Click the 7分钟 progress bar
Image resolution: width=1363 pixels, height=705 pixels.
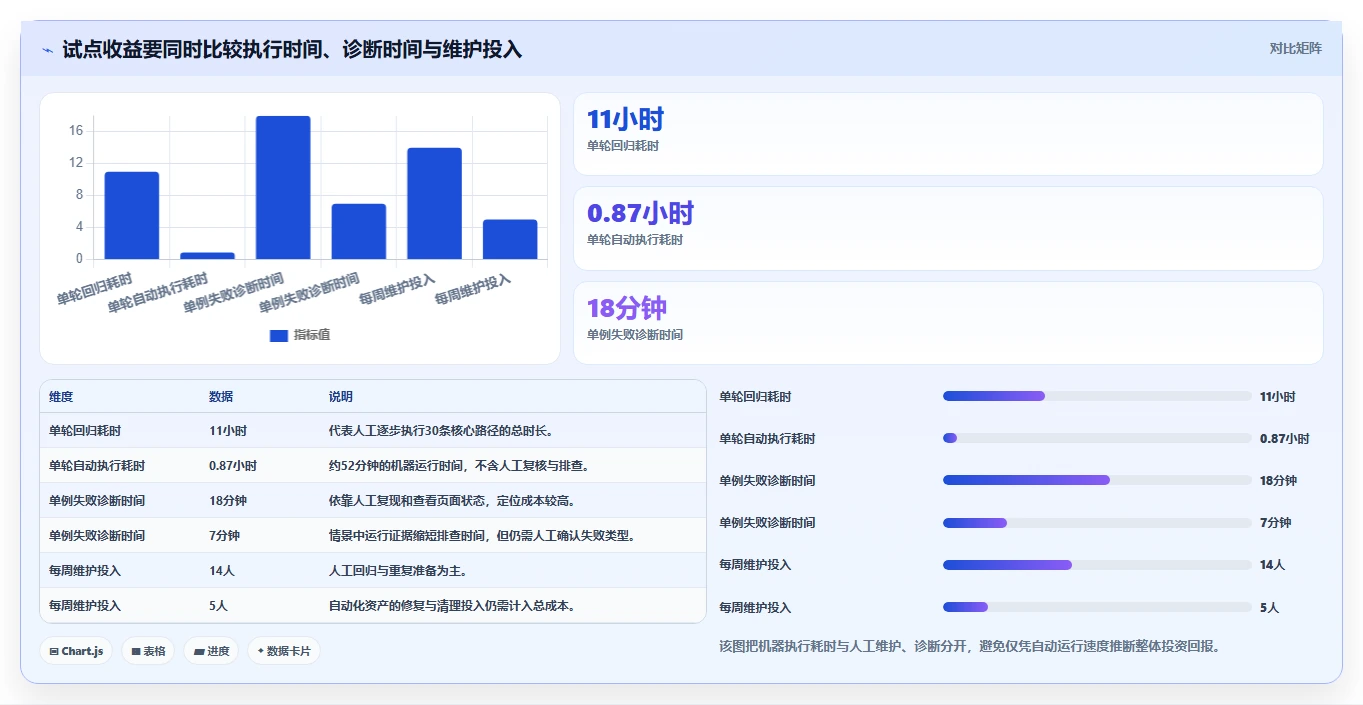[1097, 522]
